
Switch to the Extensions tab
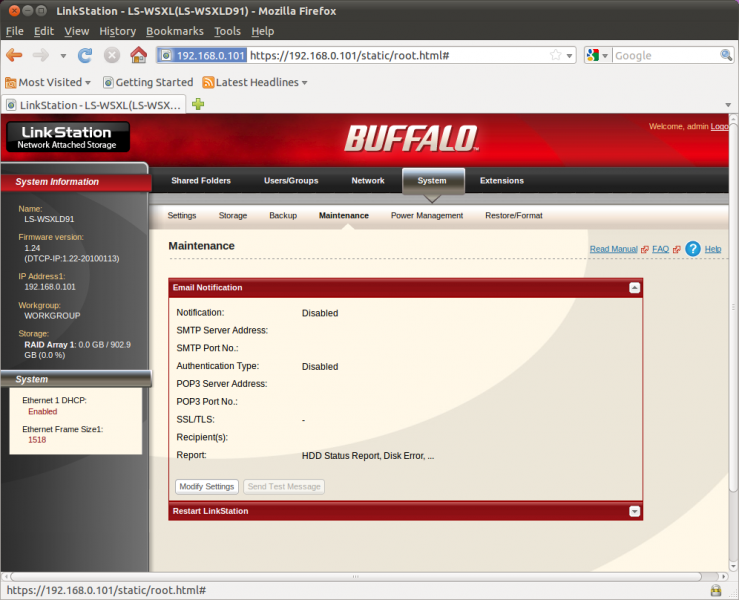[501, 181]
